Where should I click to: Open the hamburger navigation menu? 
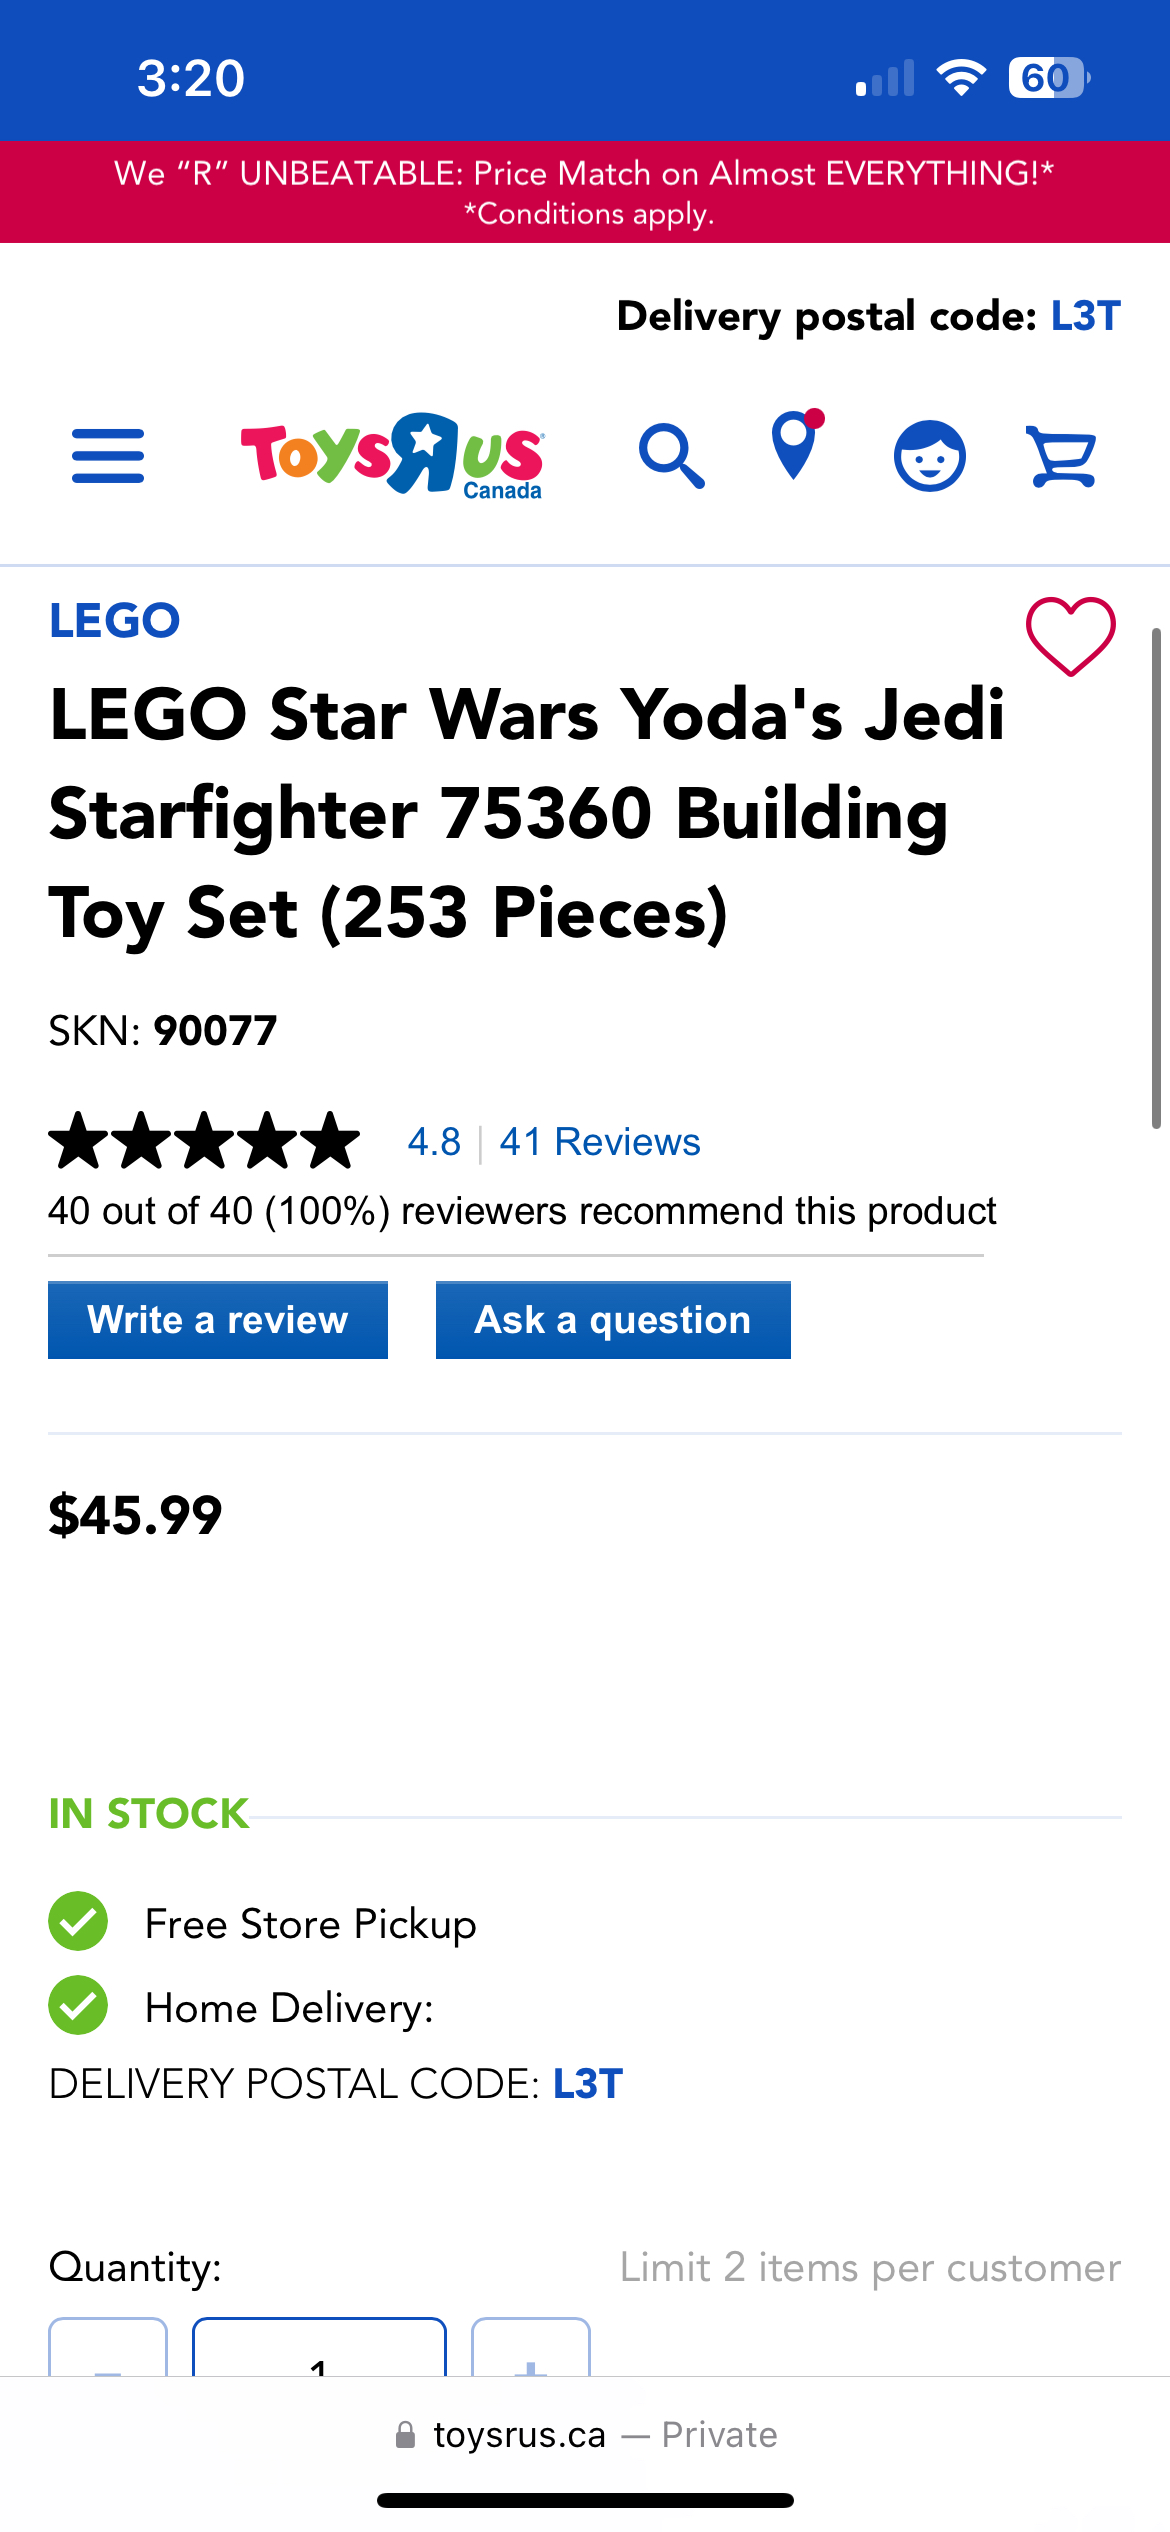point(108,456)
